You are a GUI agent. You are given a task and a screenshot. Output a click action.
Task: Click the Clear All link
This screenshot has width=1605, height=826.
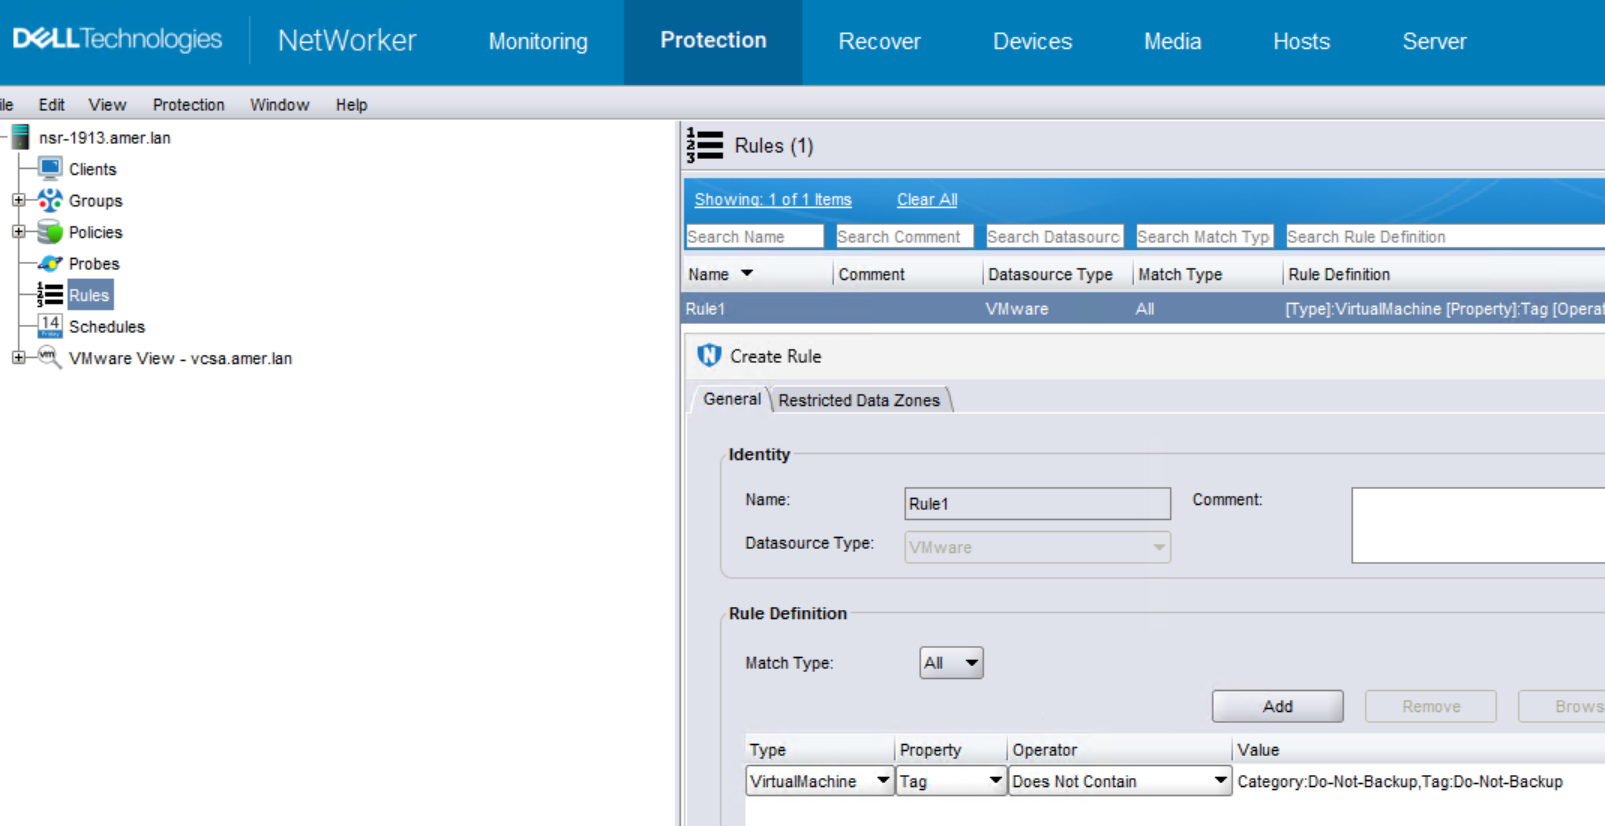tap(927, 200)
